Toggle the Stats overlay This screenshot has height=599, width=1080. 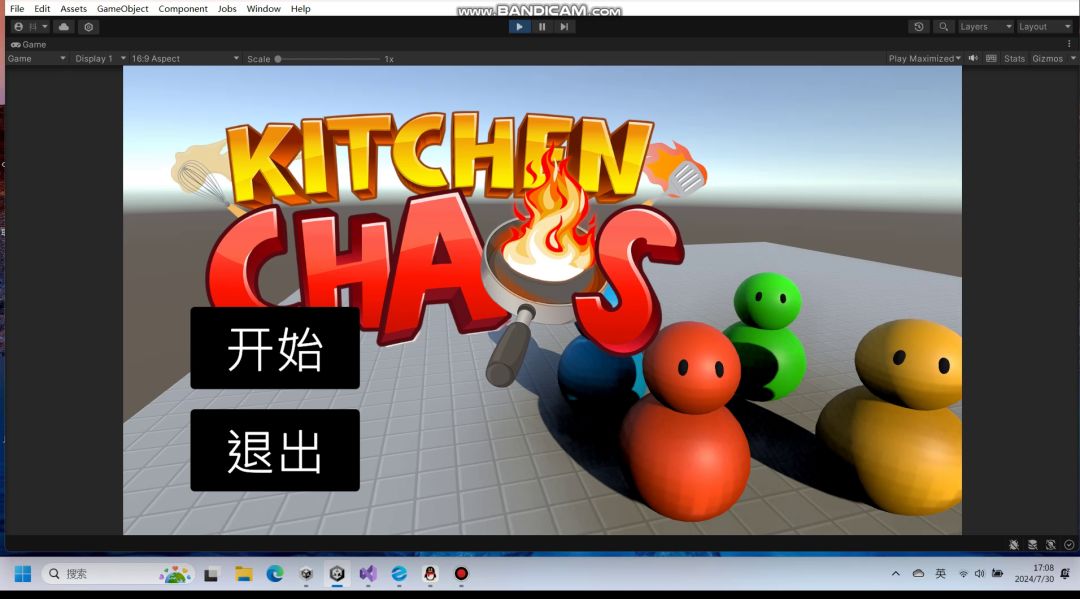pos(1014,59)
